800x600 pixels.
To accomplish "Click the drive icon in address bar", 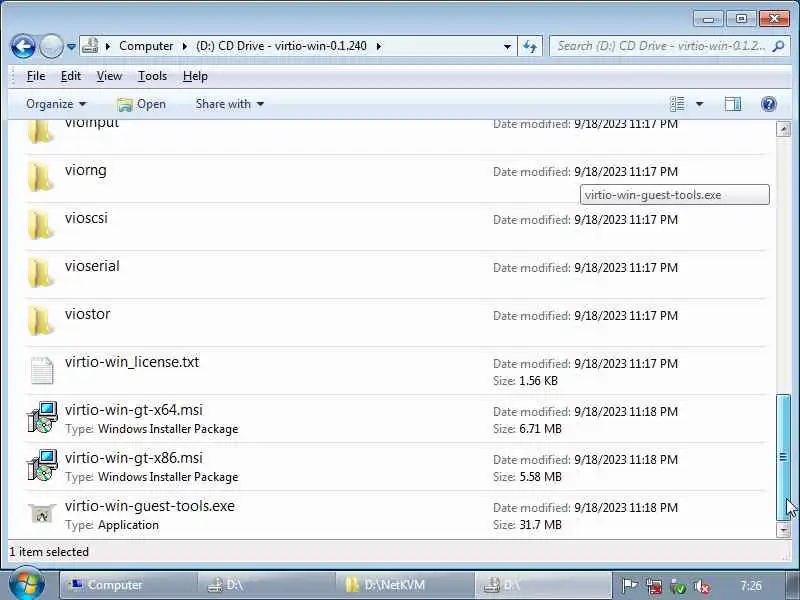I will [90, 46].
